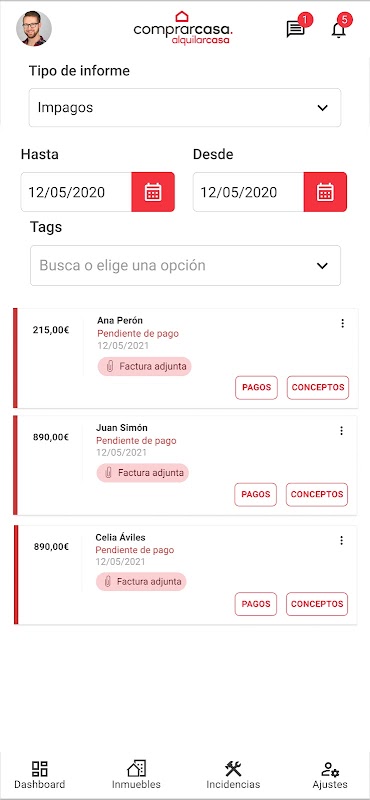Click the comprarcasa logo

click(183, 28)
